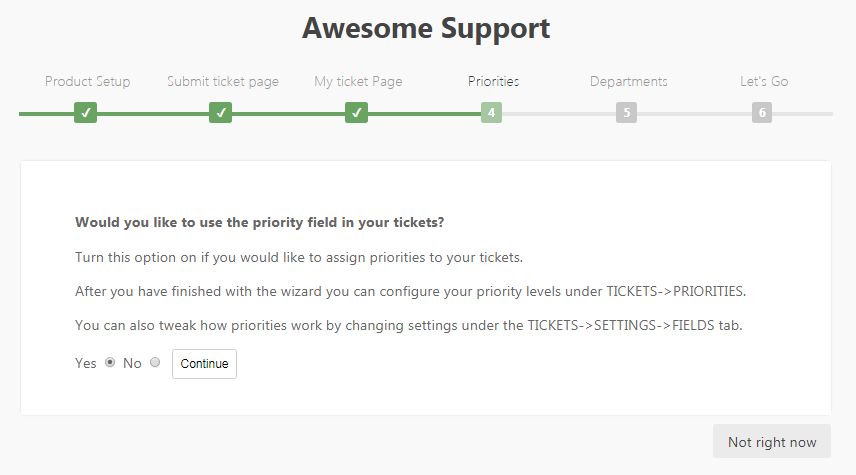This screenshot has height=475, width=856.
Task: Click the Not right now button
Action: tap(771, 442)
